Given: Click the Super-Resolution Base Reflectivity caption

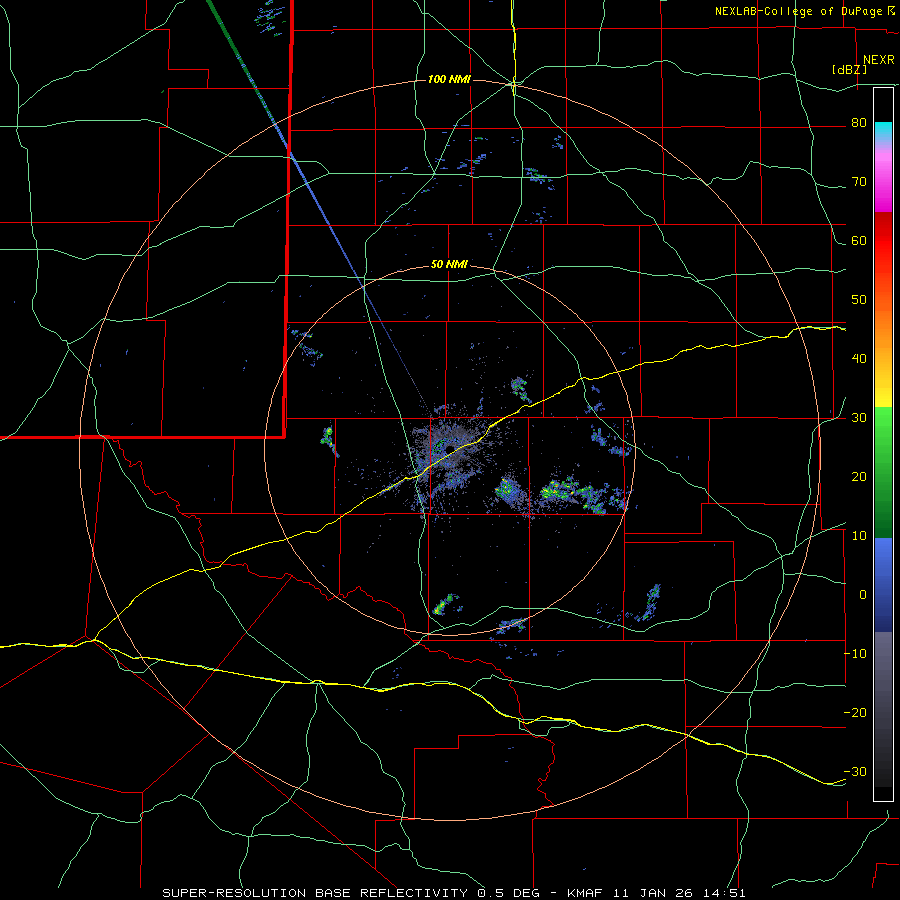Looking at the screenshot, I should click(454, 893).
